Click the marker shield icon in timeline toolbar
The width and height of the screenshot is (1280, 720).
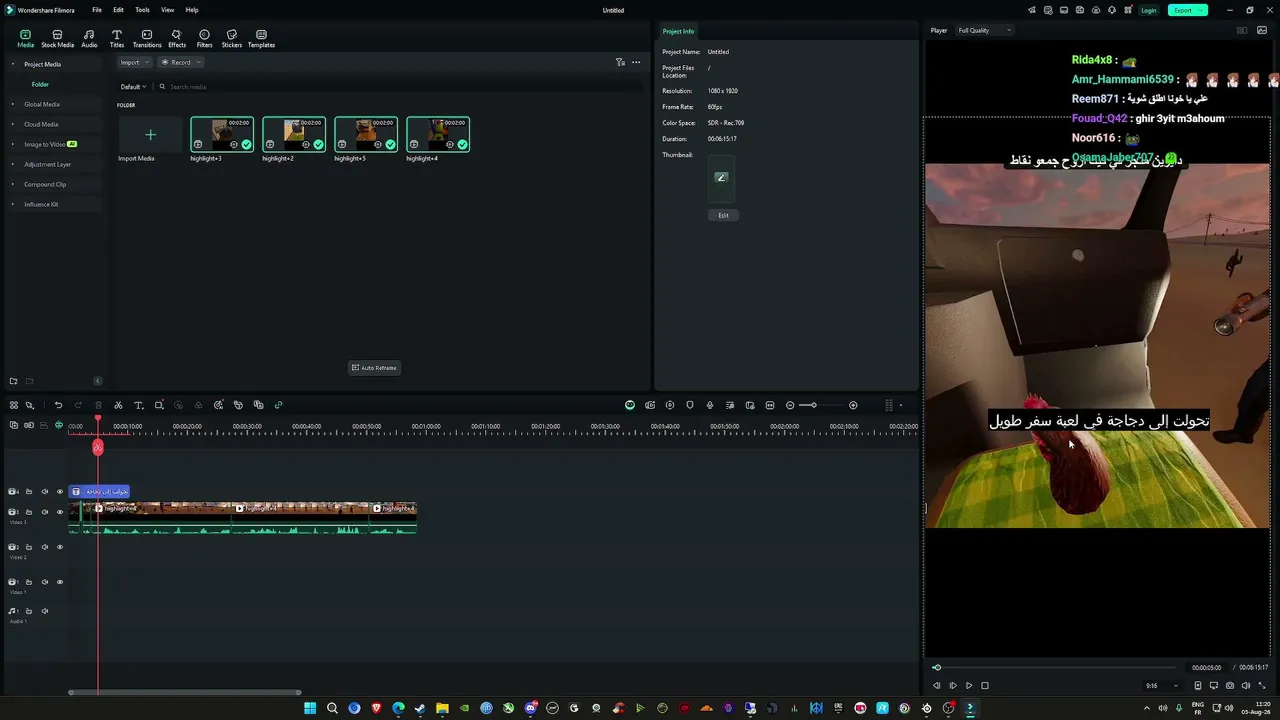coord(690,405)
